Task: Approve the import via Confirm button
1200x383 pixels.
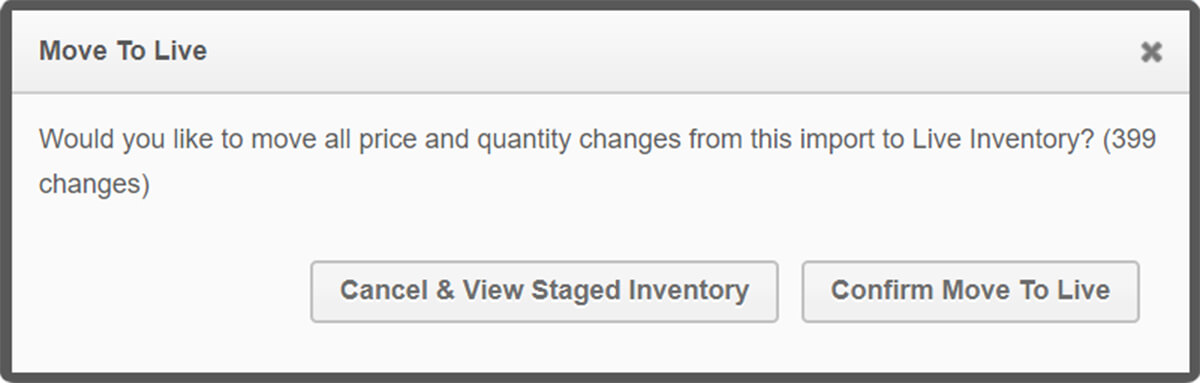Action: (970, 291)
